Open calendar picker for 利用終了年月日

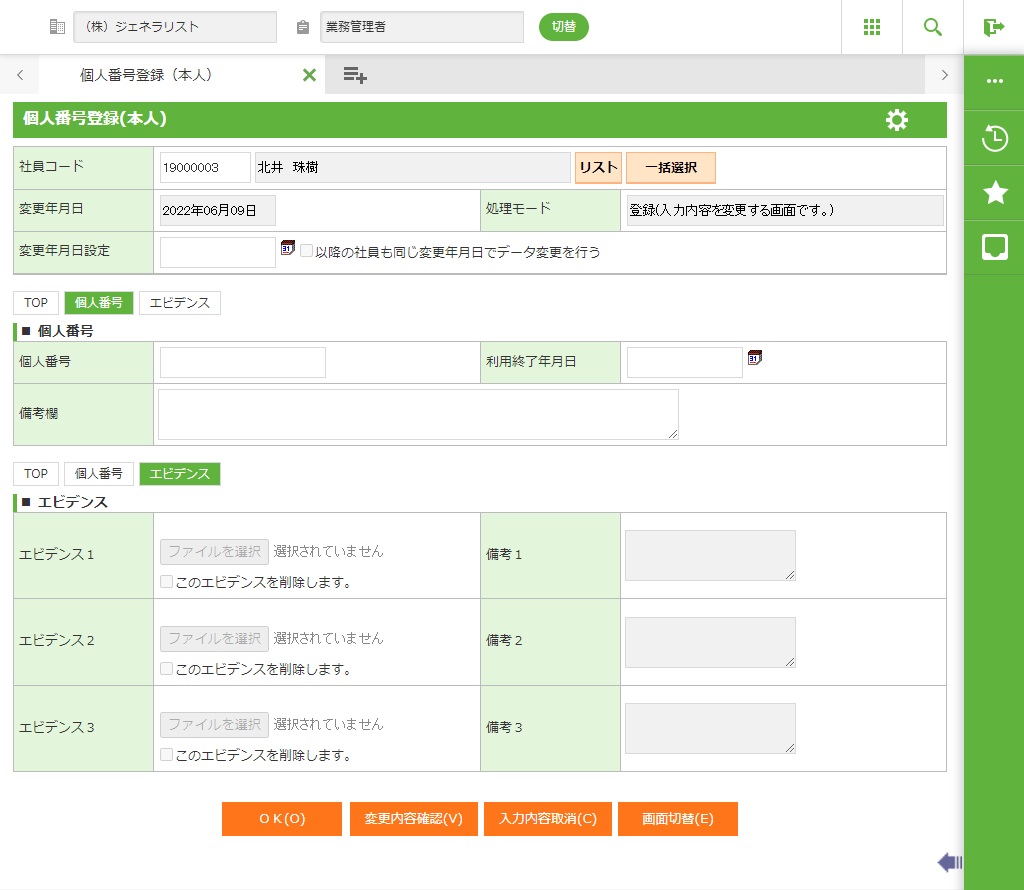pyautogui.click(x=755, y=358)
